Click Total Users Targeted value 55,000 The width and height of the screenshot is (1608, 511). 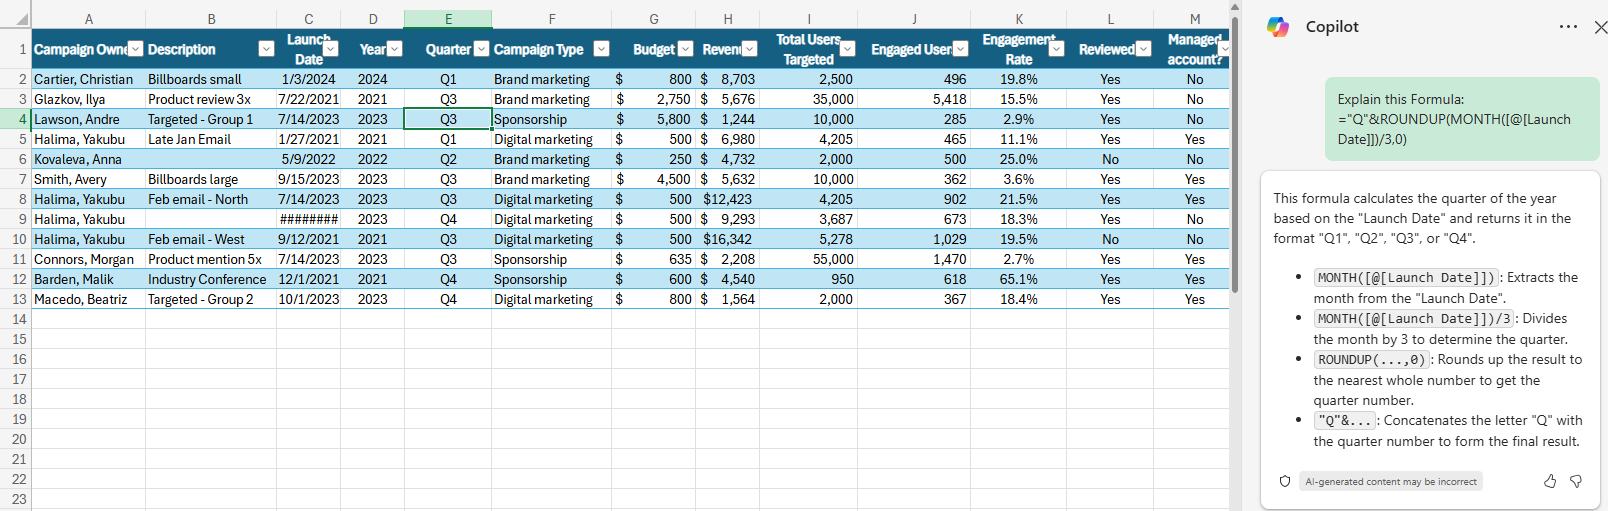click(x=809, y=259)
